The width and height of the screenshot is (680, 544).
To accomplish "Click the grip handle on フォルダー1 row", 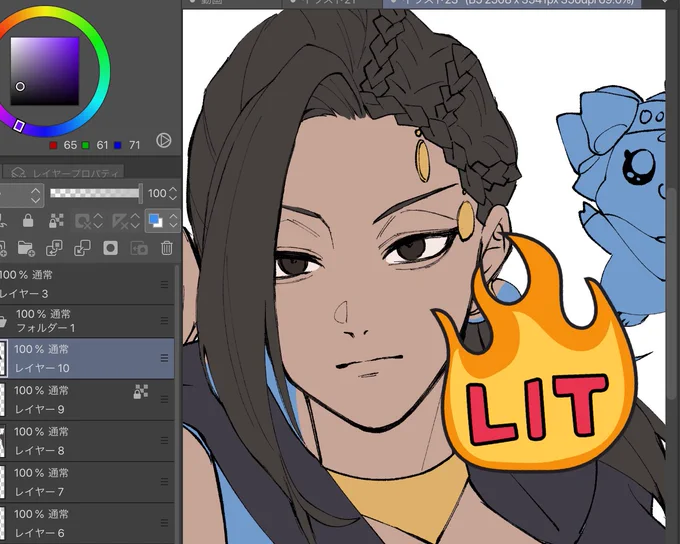I will 164,321.
